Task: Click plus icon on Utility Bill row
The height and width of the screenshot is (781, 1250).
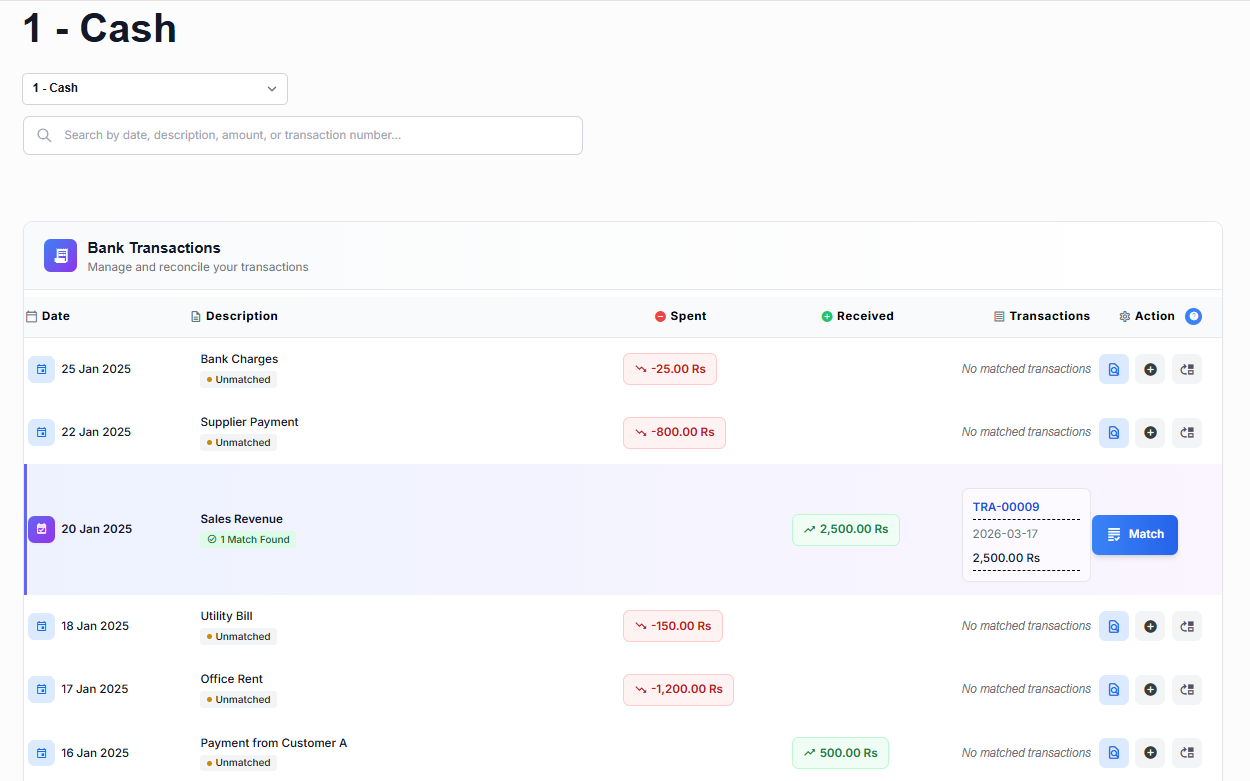Action: 1150,626
